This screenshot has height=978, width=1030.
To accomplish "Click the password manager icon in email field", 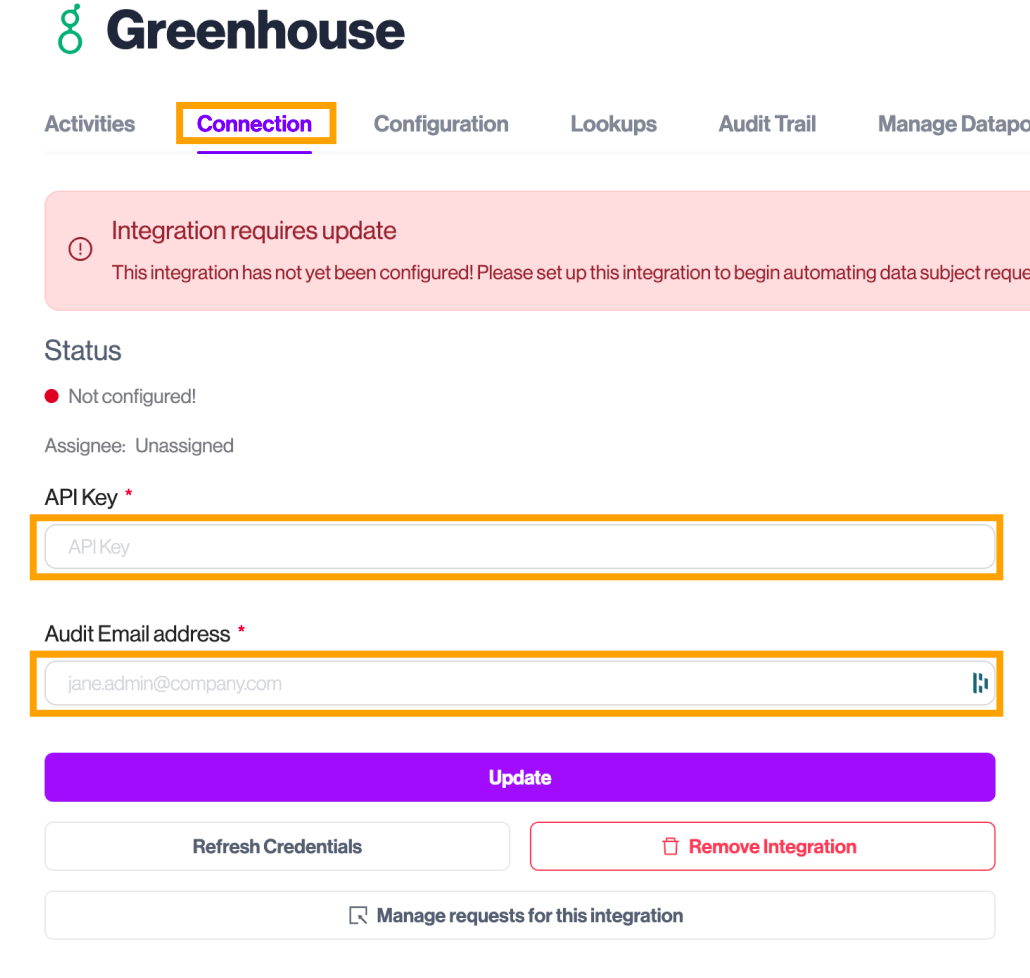I will click(x=979, y=683).
